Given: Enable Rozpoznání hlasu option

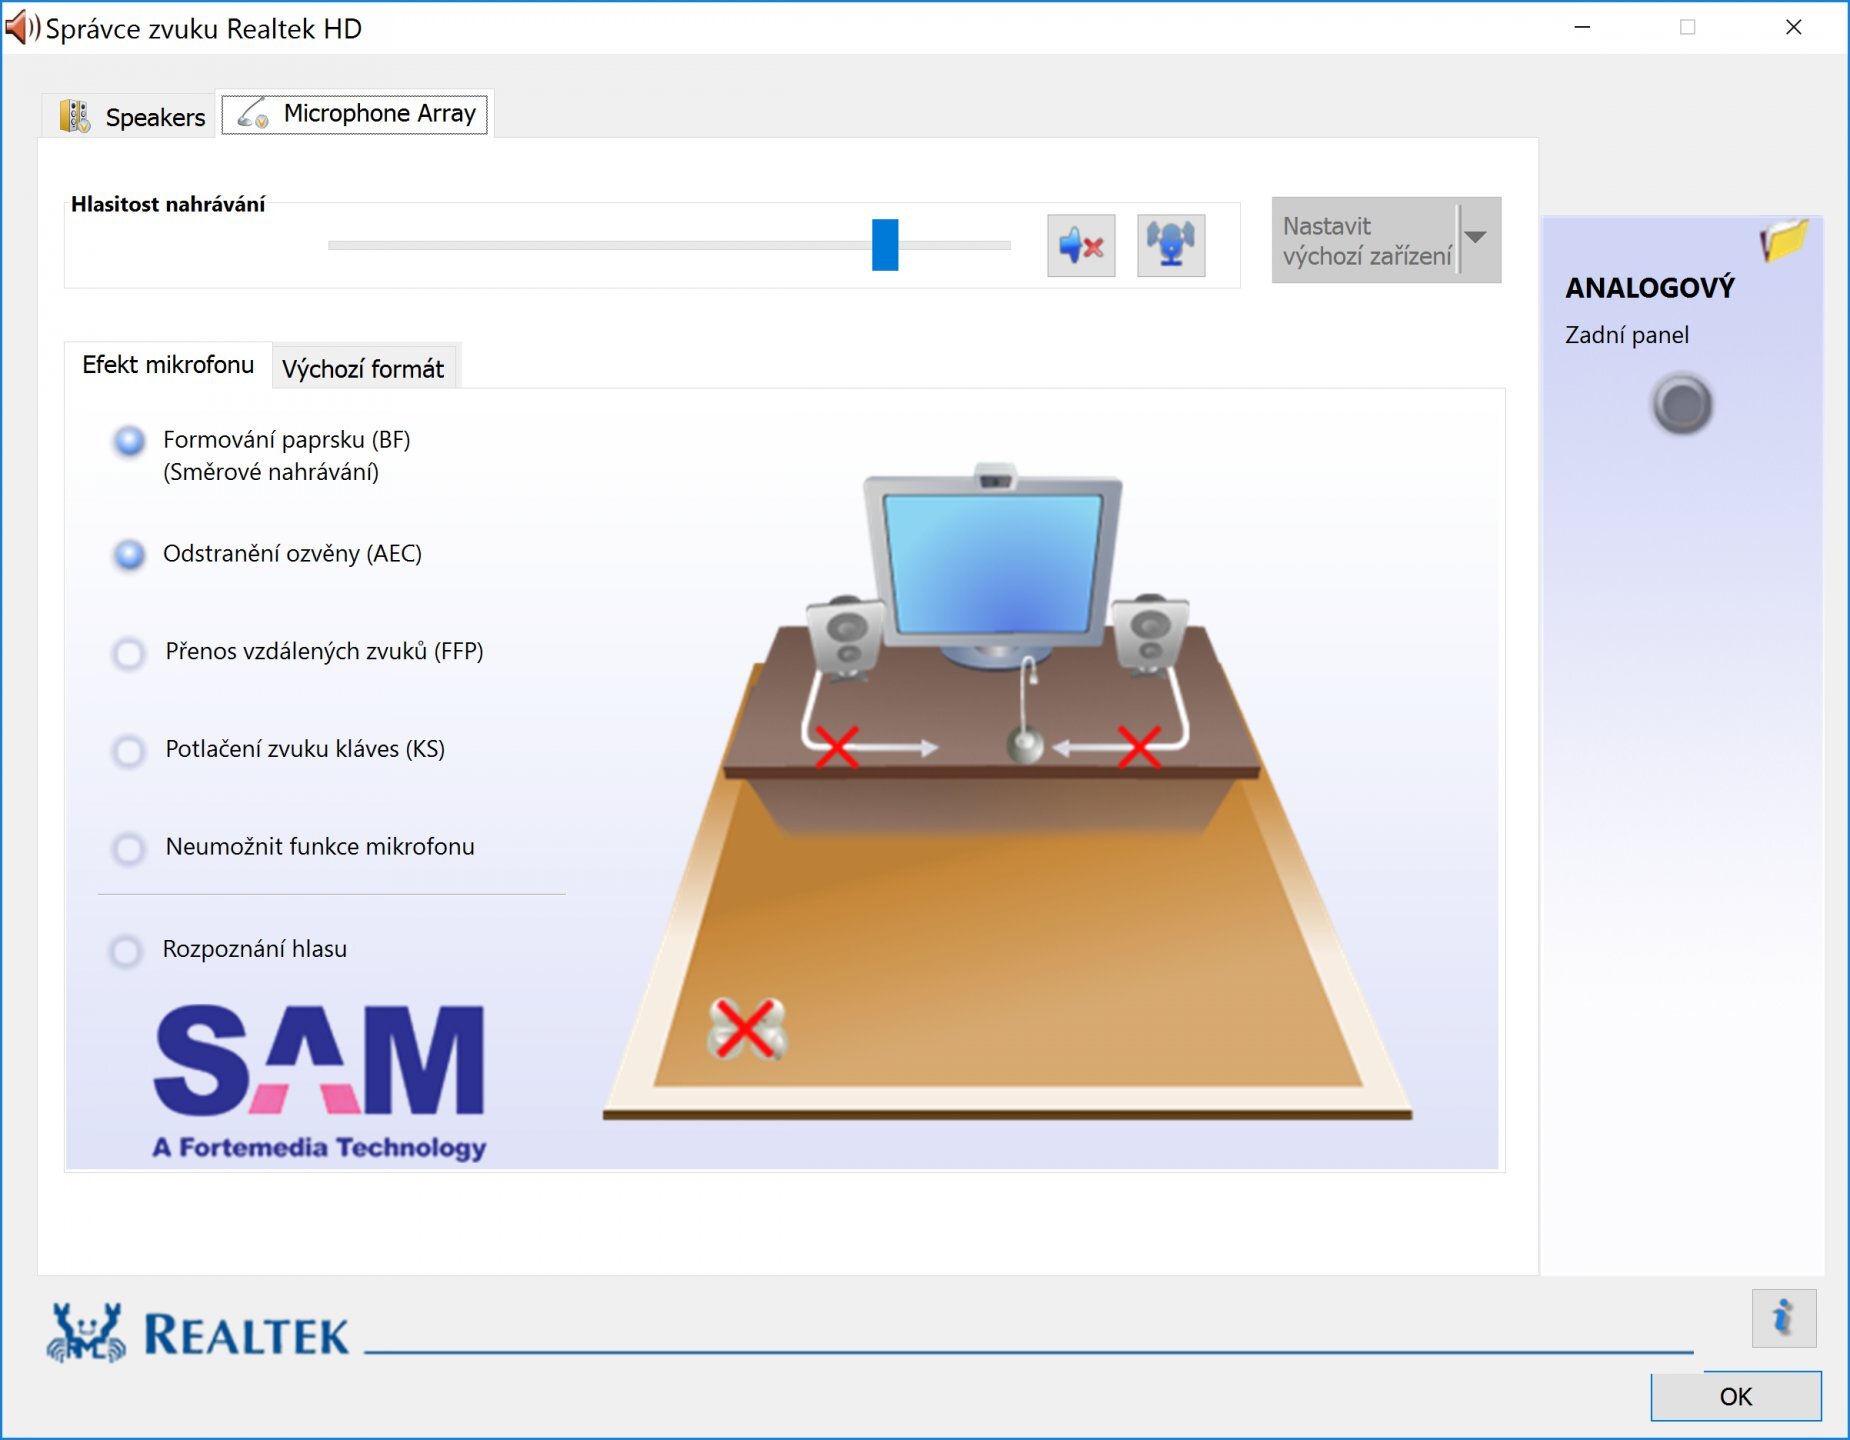Looking at the screenshot, I should [x=126, y=950].
